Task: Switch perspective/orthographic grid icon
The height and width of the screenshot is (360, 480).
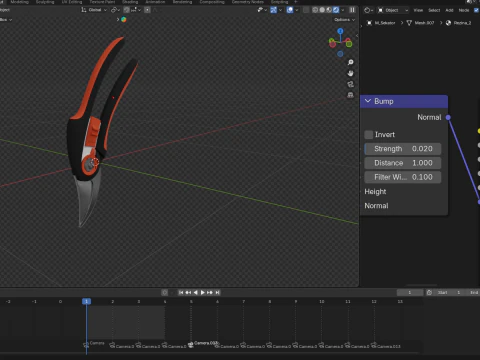Action: click(x=350, y=95)
